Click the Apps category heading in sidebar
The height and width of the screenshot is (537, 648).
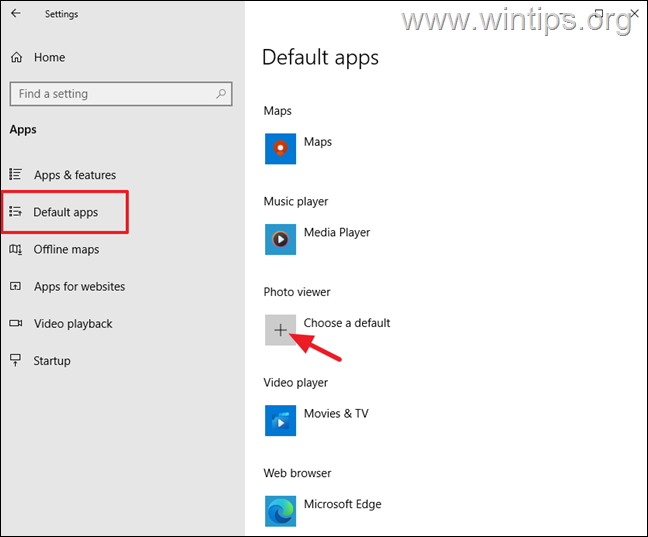(23, 130)
